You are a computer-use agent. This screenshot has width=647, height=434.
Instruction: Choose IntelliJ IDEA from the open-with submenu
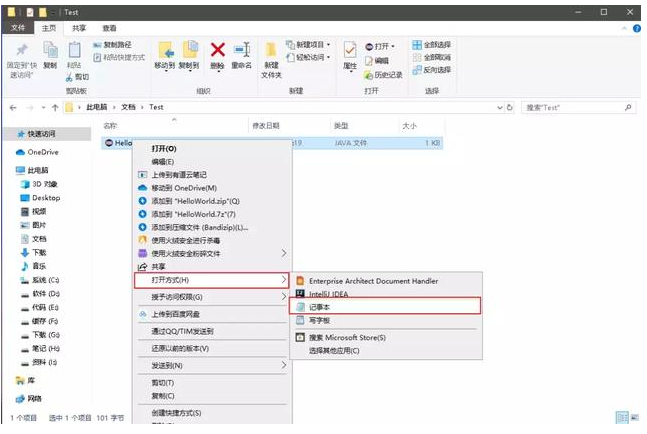click(x=328, y=294)
